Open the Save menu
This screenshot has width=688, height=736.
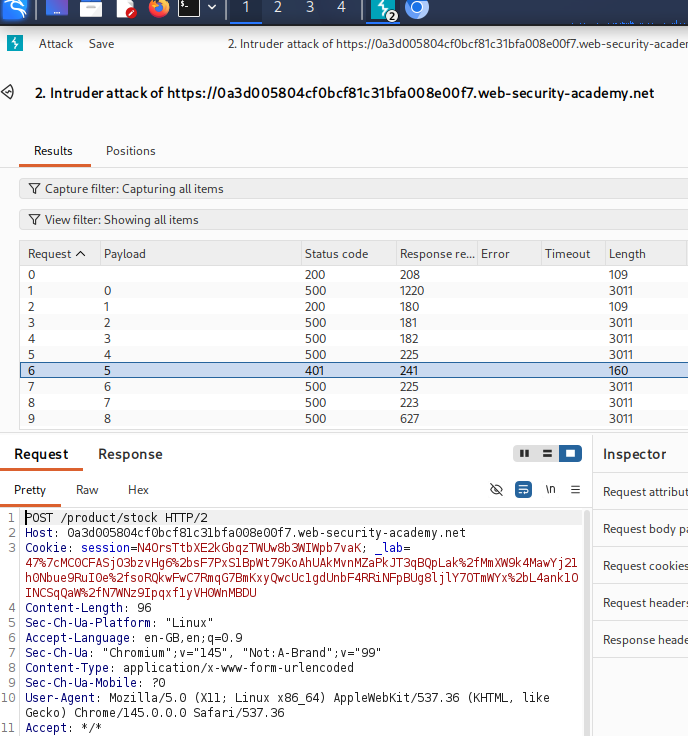(101, 44)
